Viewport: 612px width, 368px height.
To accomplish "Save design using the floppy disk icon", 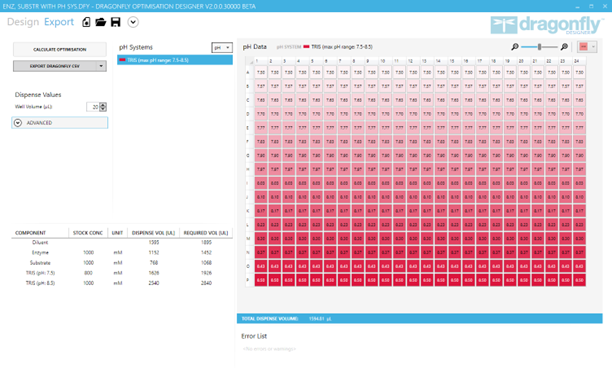I will (116, 22).
